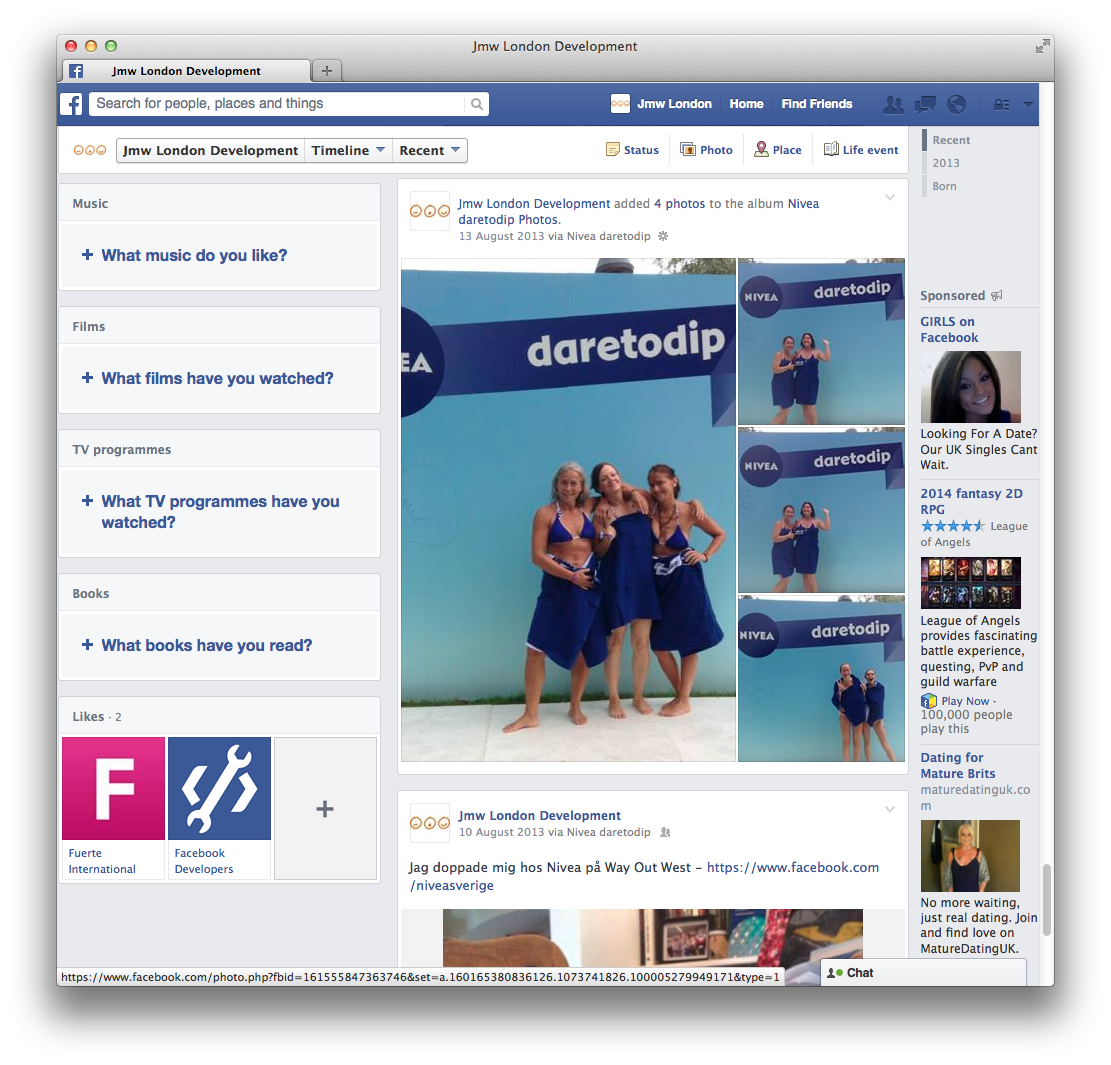Open the notifications globe icon
Image resolution: width=1111 pixels, height=1065 pixels.
coord(956,104)
